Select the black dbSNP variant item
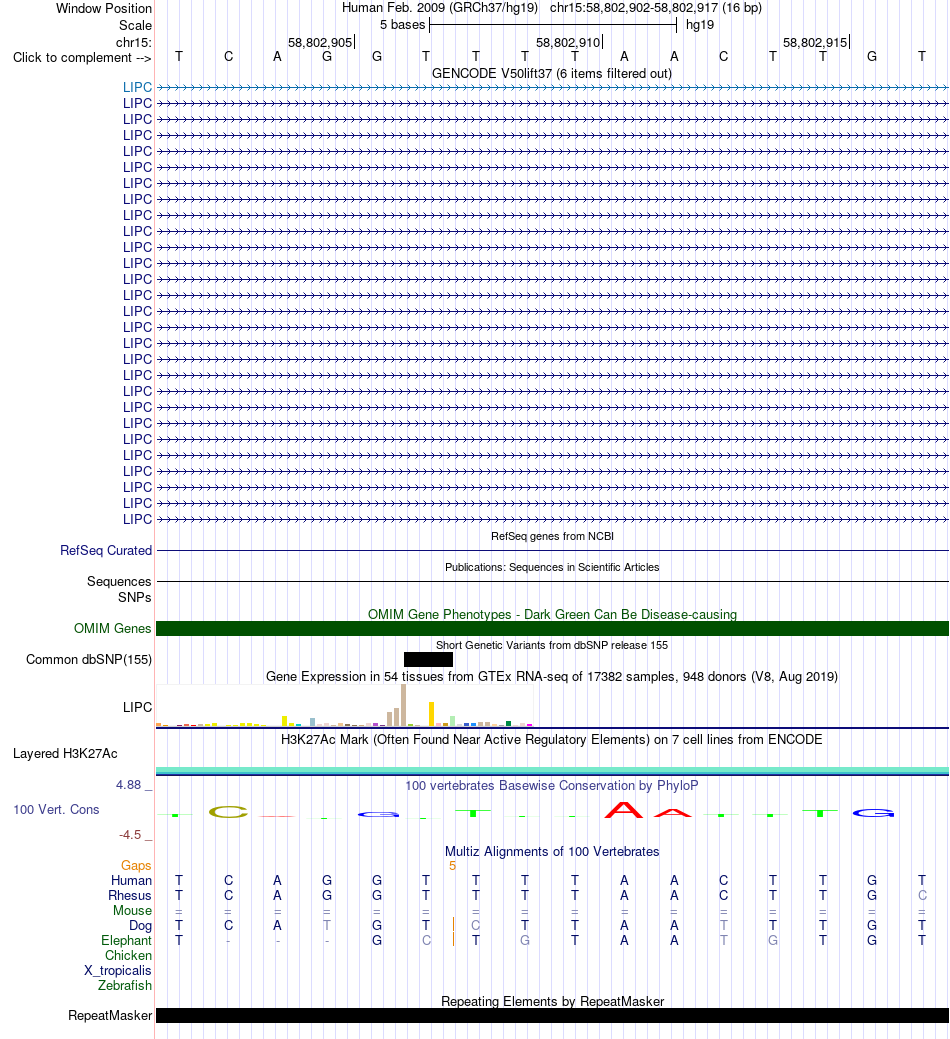950x1039 pixels. 428,659
